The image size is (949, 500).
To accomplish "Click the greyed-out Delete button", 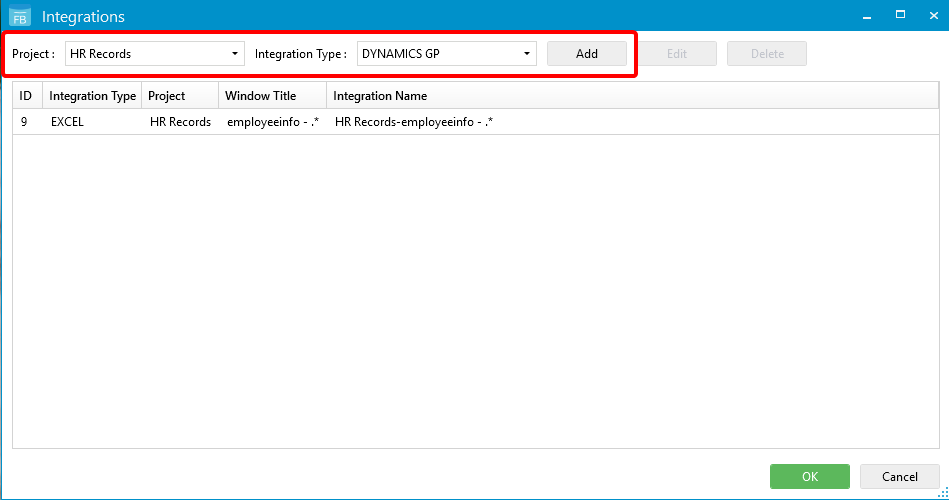I will (x=766, y=54).
